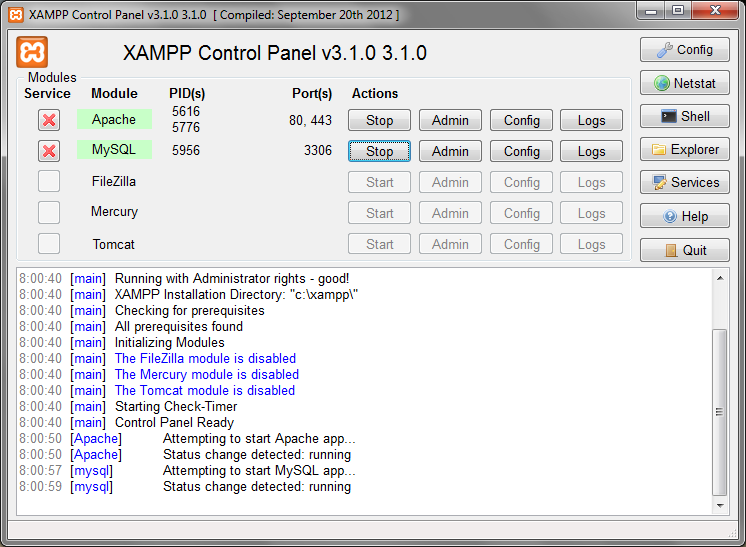Quit the XAMPP Control Panel

click(684, 250)
